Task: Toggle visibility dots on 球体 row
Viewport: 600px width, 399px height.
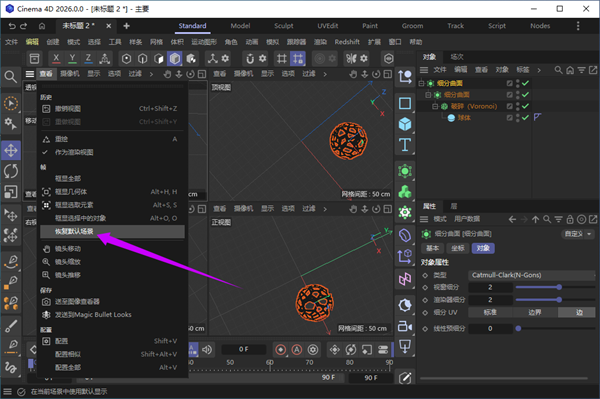Action: point(517,117)
